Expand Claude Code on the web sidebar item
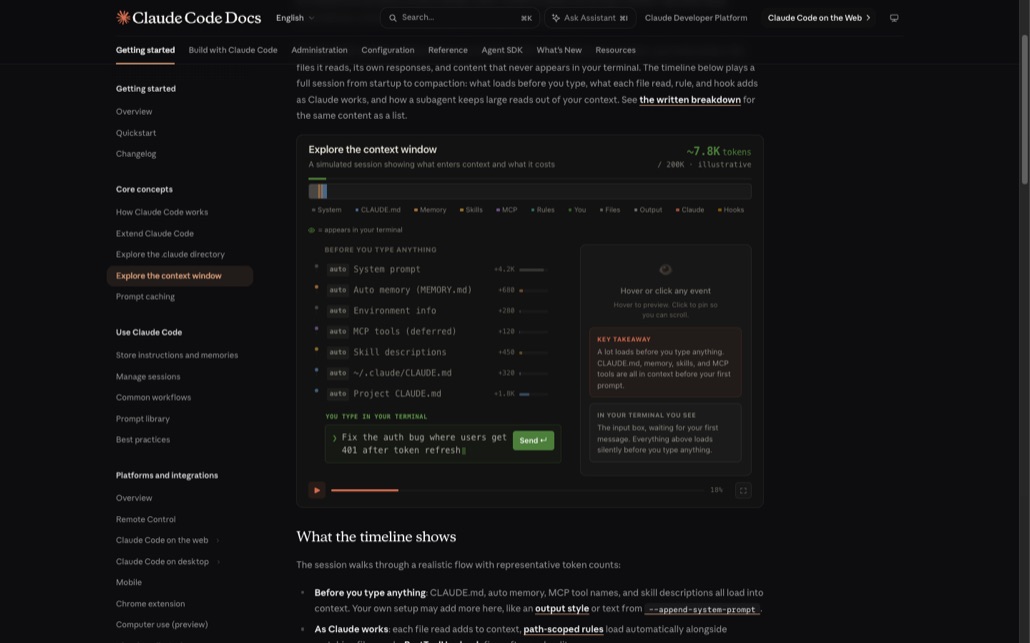The height and width of the screenshot is (643, 1030). click(217, 541)
